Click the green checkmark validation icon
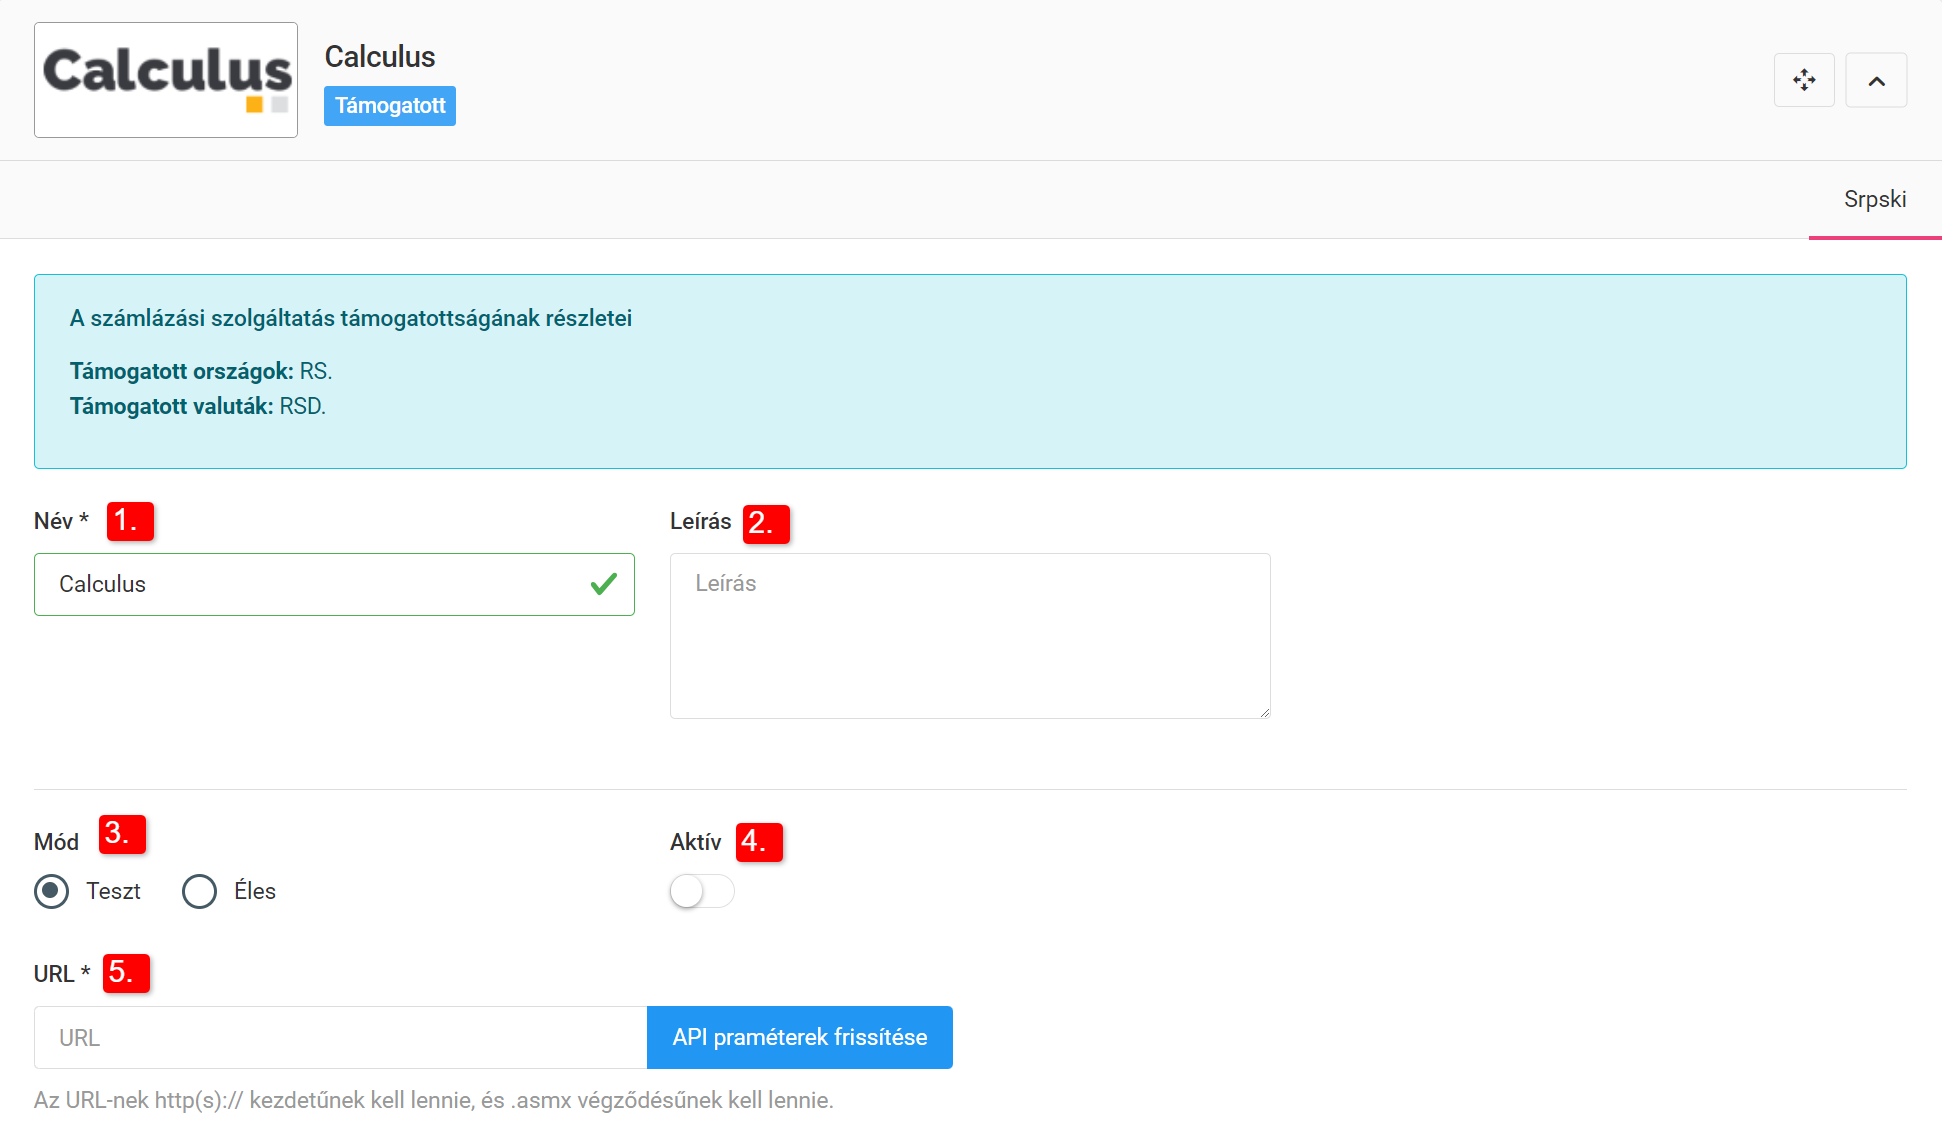 603,584
